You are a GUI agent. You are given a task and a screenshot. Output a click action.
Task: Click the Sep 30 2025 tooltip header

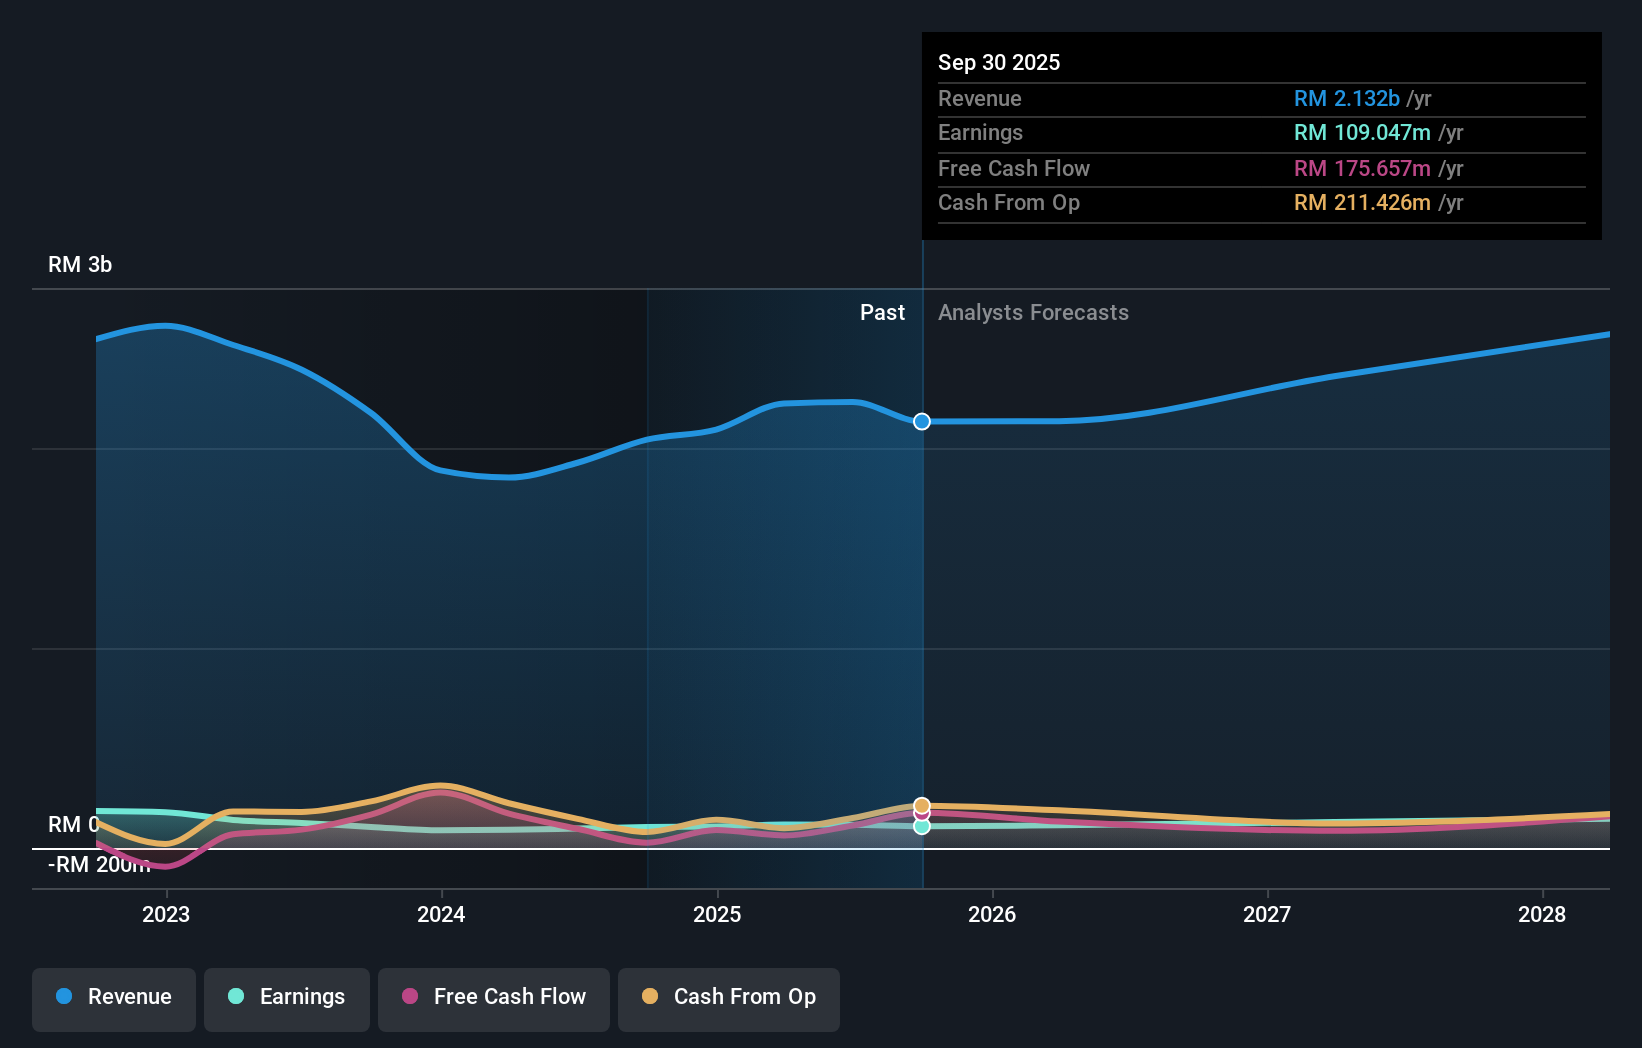point(999,62)
